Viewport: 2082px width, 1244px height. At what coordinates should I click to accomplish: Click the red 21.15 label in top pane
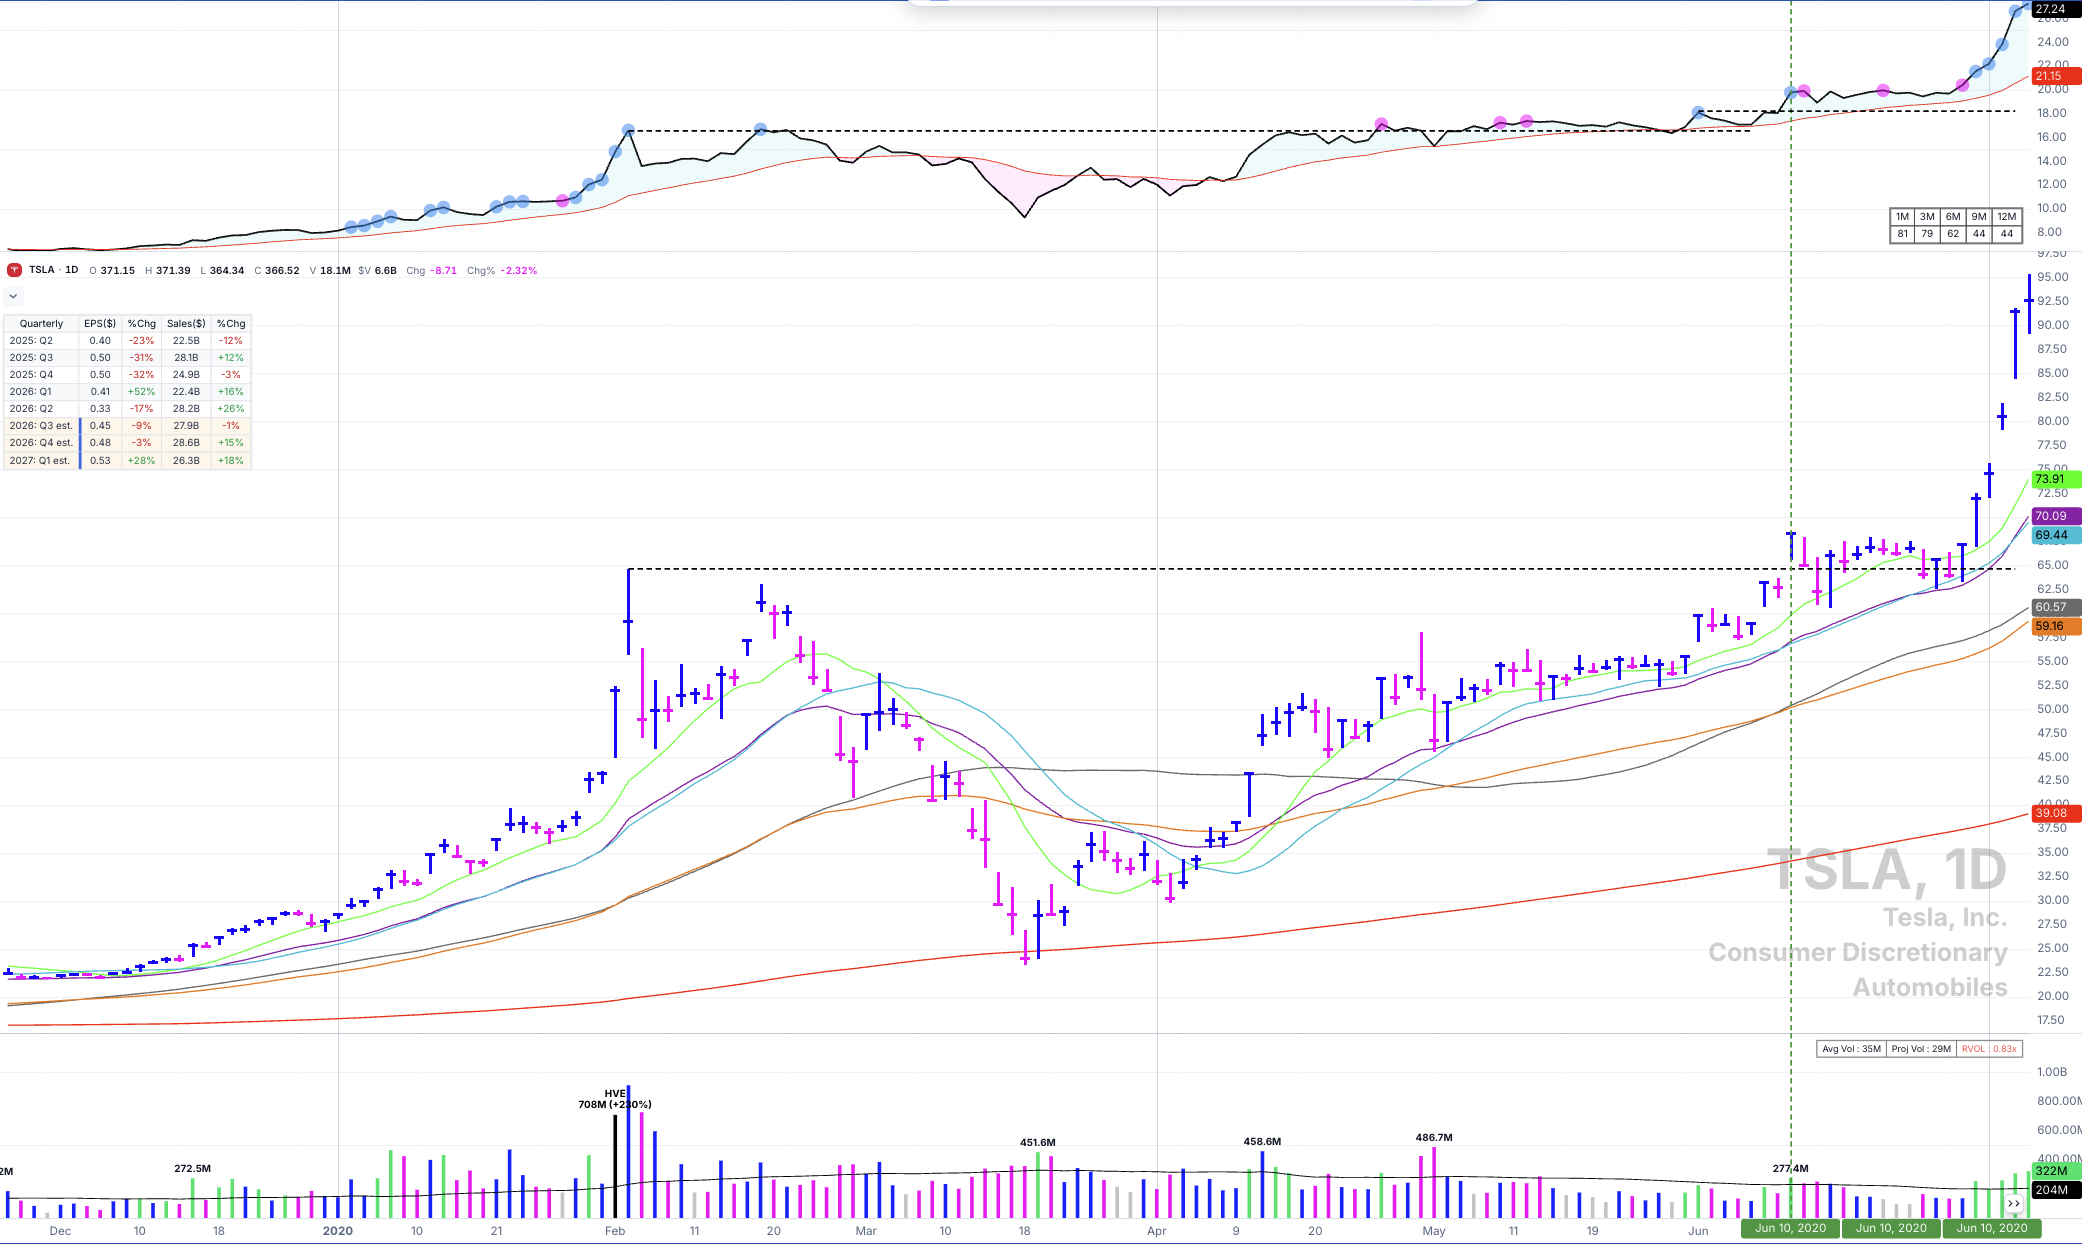2056,76
